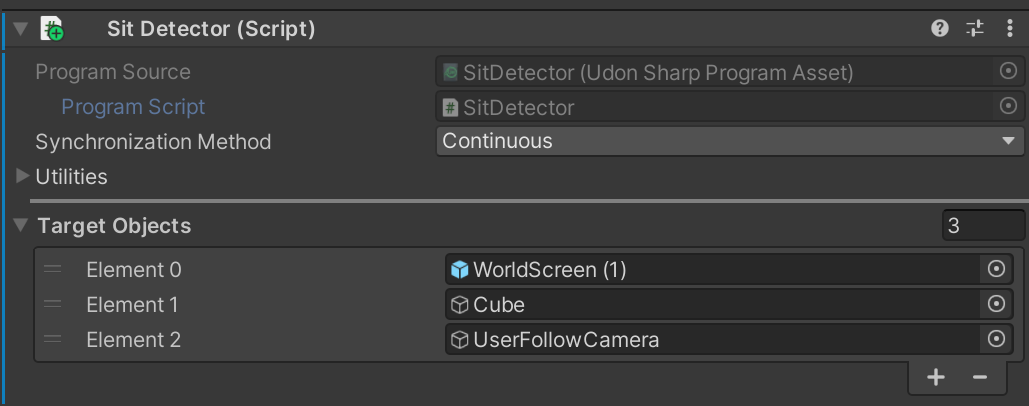1029x406 pixels.
Task: Click the Program Script label link
Action: (133, 107)
